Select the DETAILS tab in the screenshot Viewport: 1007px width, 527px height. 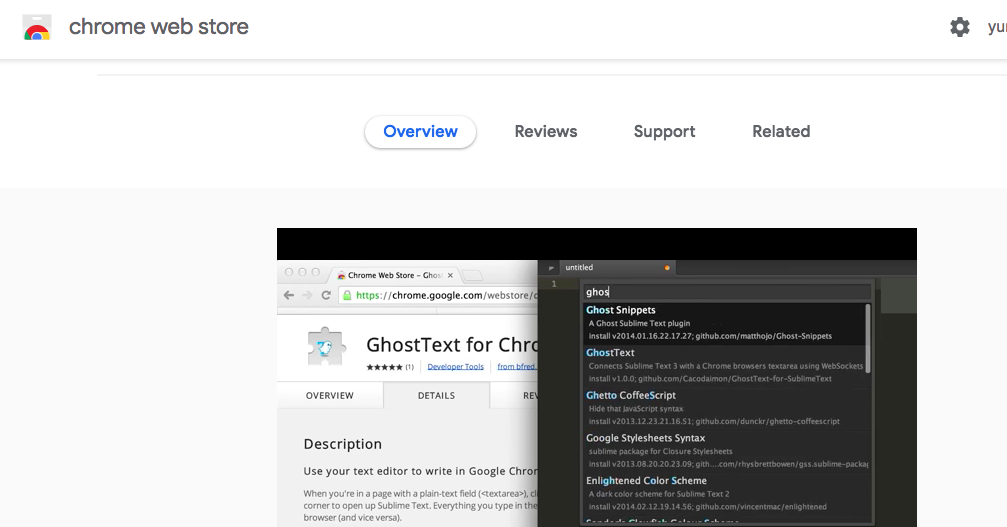(x=436, y=395)
